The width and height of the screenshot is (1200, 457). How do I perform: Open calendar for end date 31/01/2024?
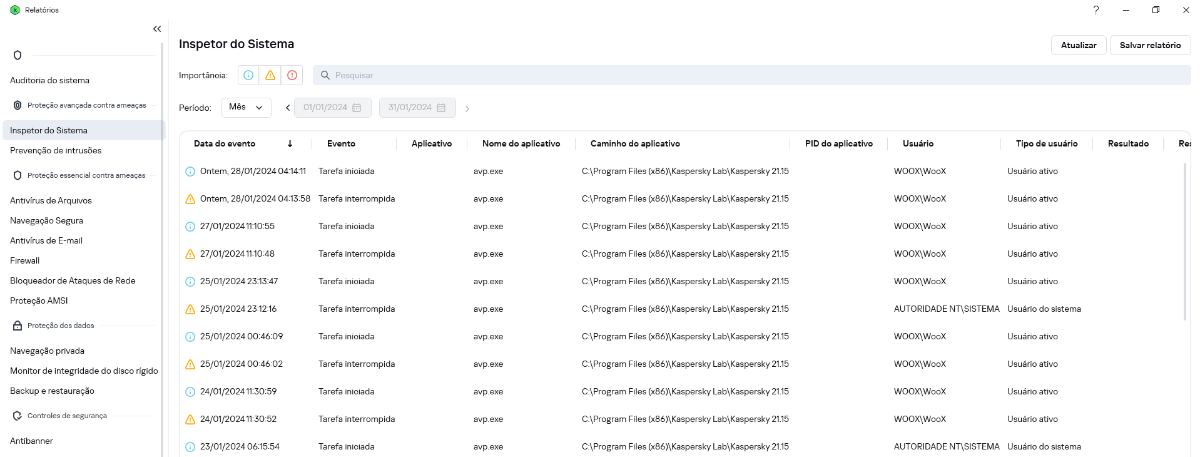click(x=441, y=108)
